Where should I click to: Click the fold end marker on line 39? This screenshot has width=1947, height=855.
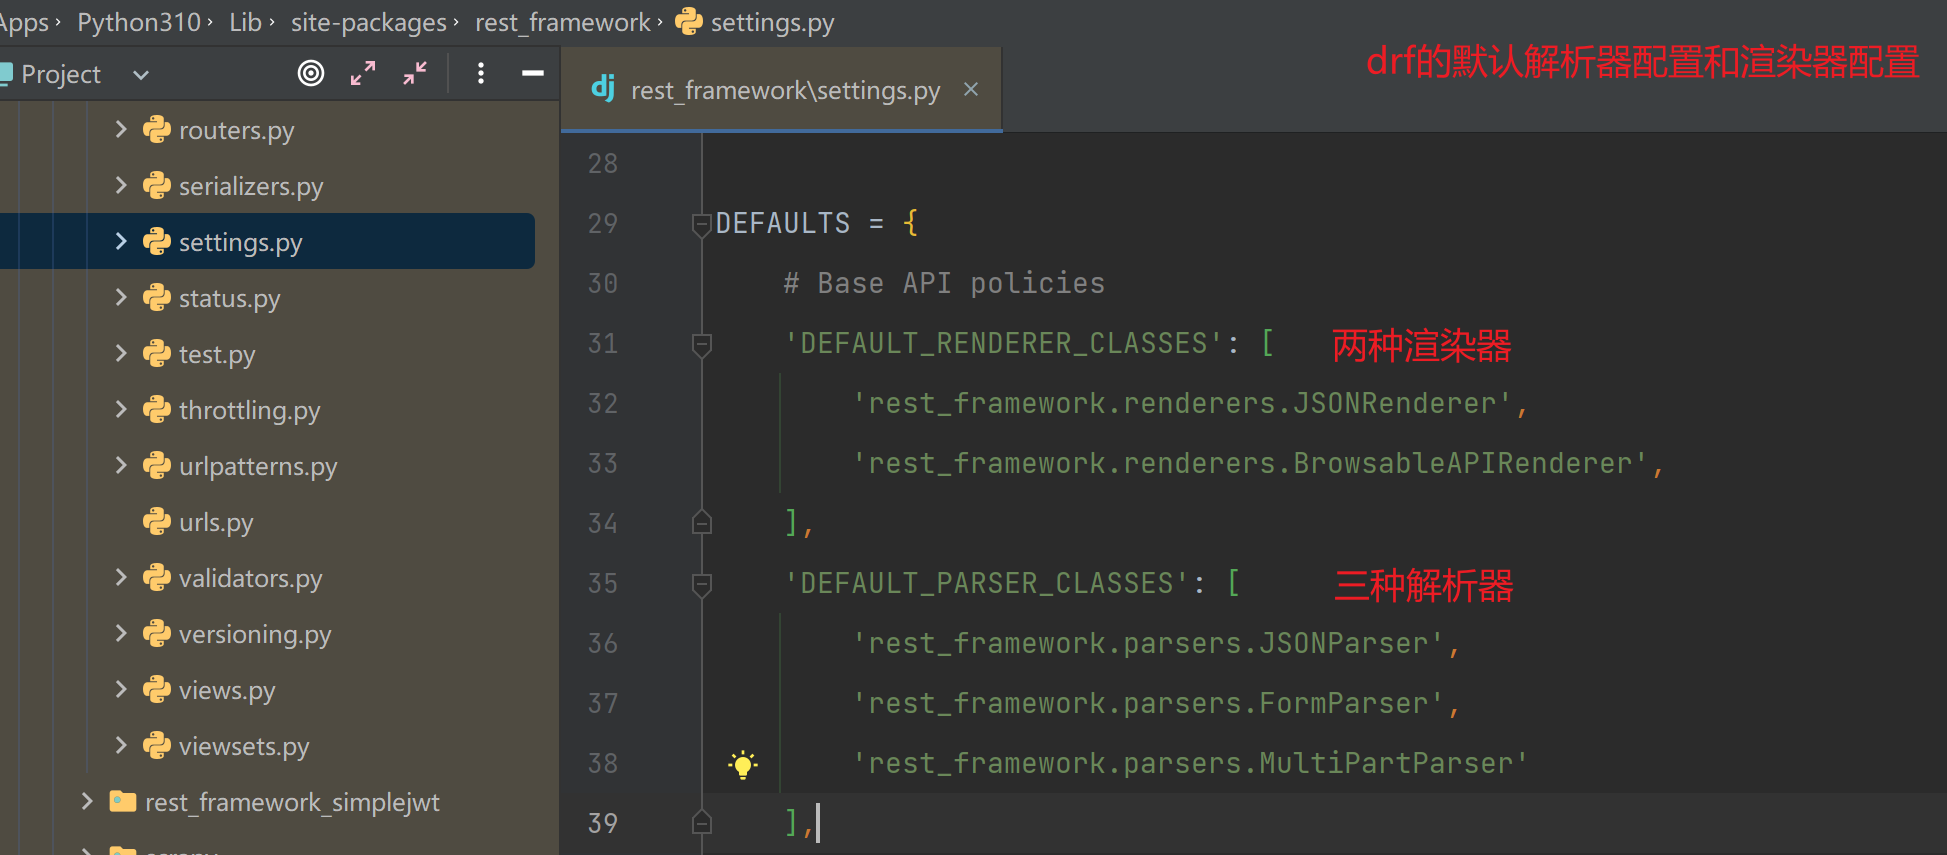(x=702, y=822)
